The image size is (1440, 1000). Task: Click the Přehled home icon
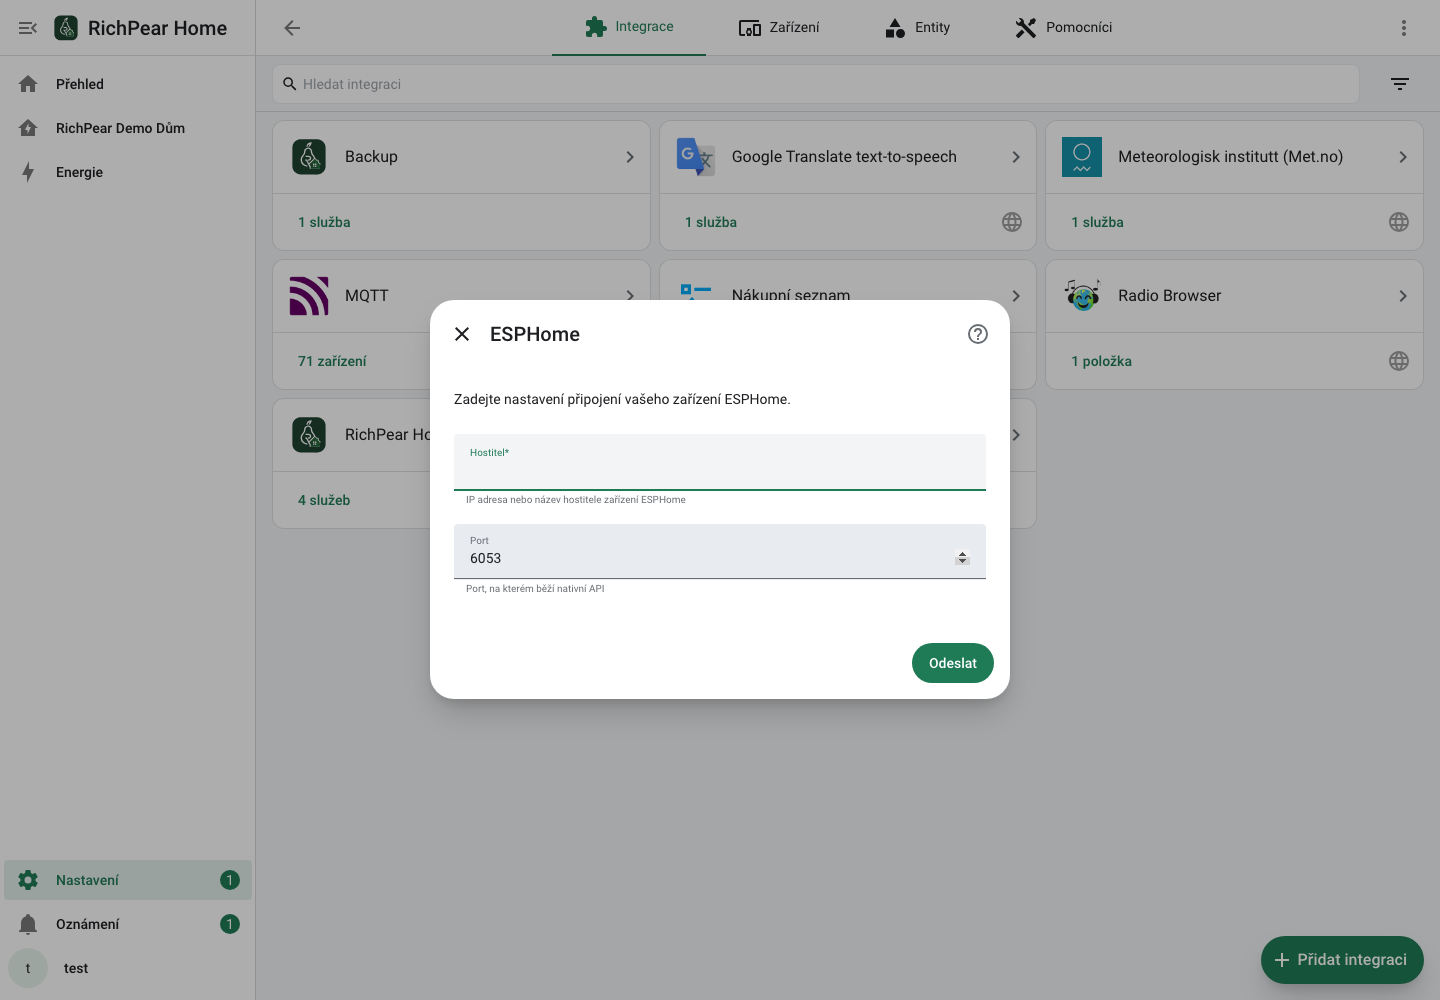pos(28,84)
